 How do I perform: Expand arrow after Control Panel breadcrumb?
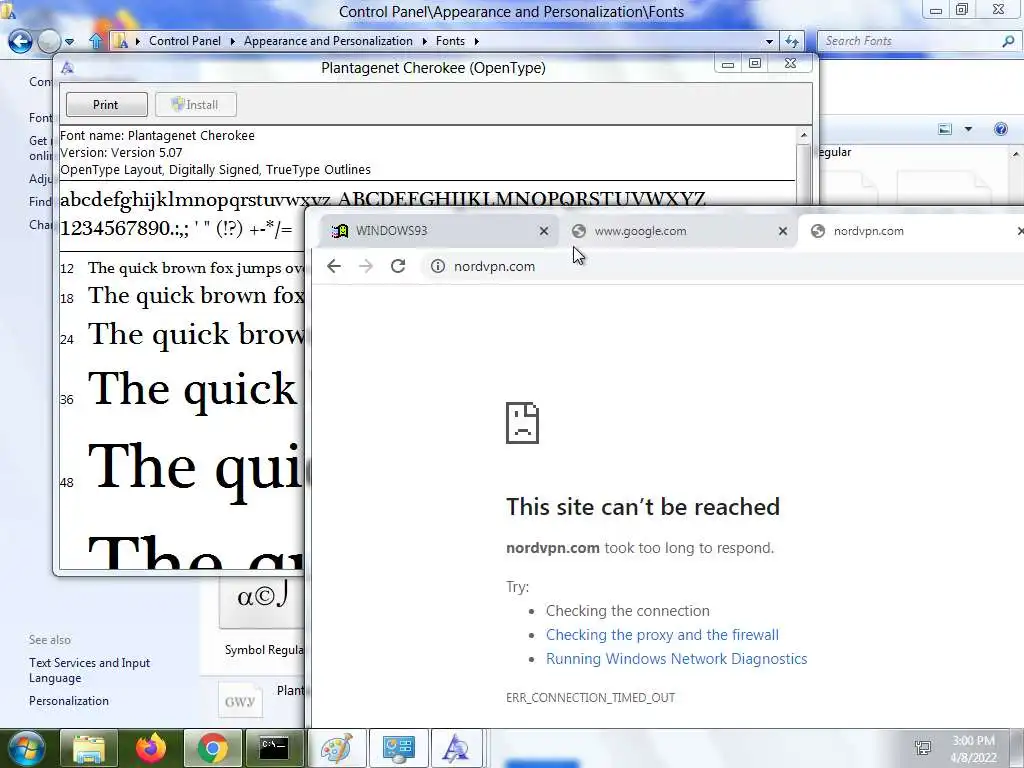coord(232,41)
